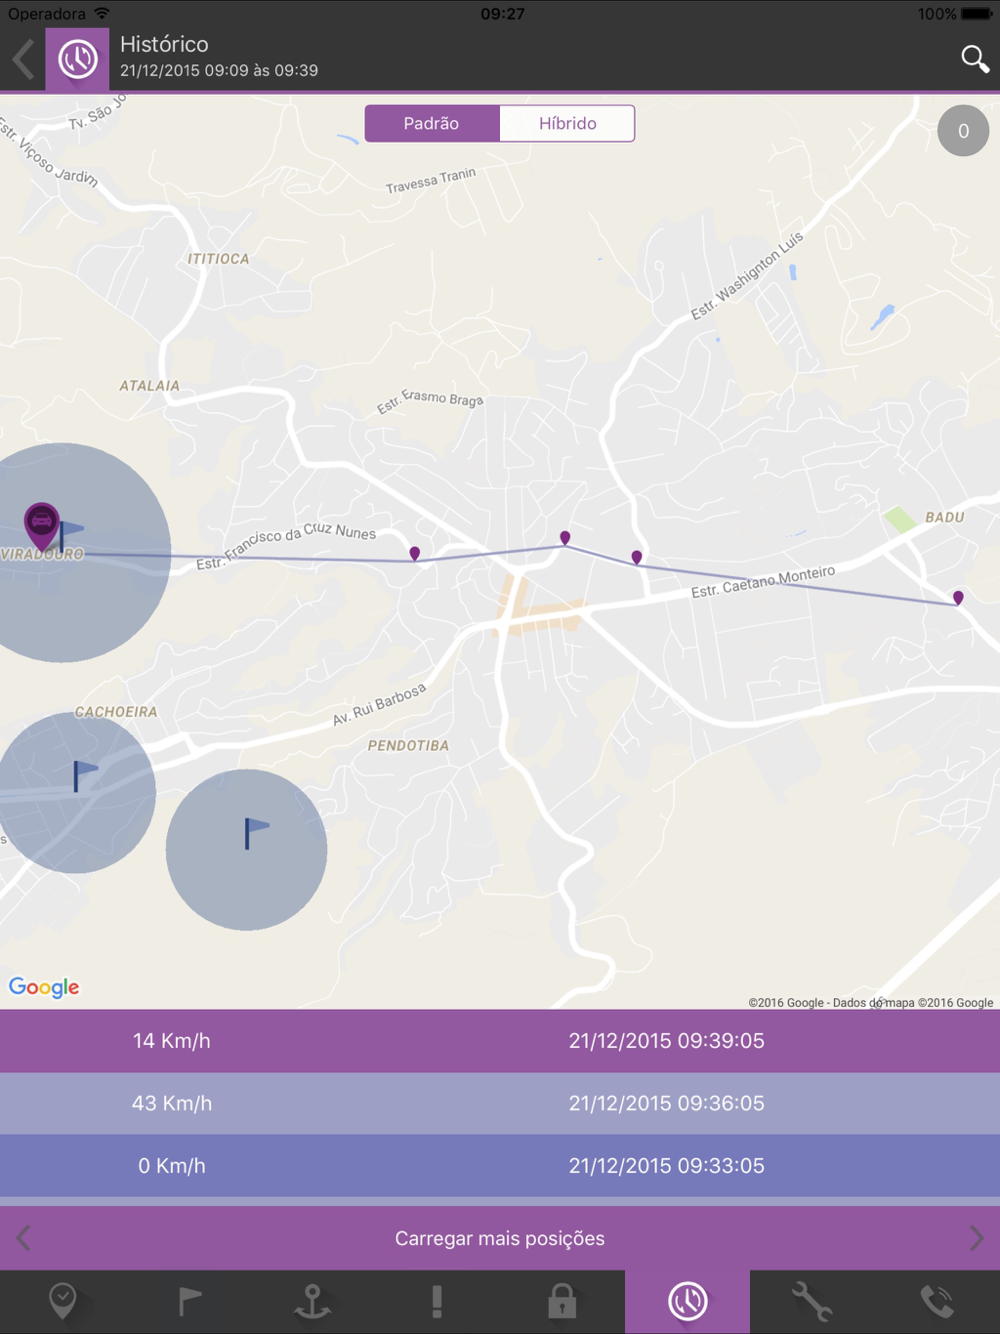
Task: Select the purple vehicle car marker
Action: coord(41,525)
